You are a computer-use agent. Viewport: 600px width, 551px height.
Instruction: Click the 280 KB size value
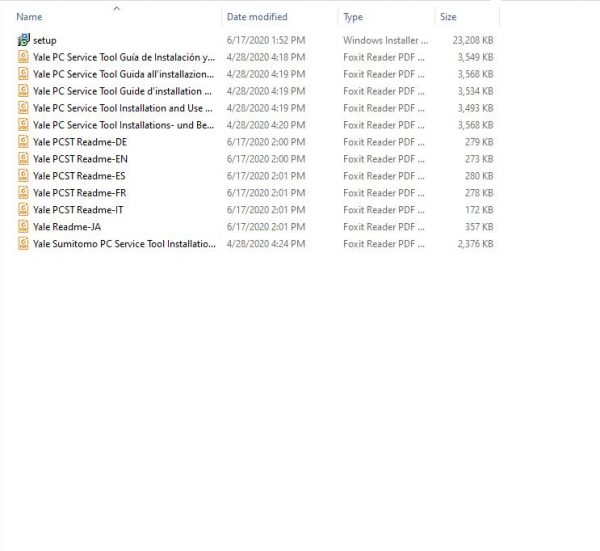(479, 176)
